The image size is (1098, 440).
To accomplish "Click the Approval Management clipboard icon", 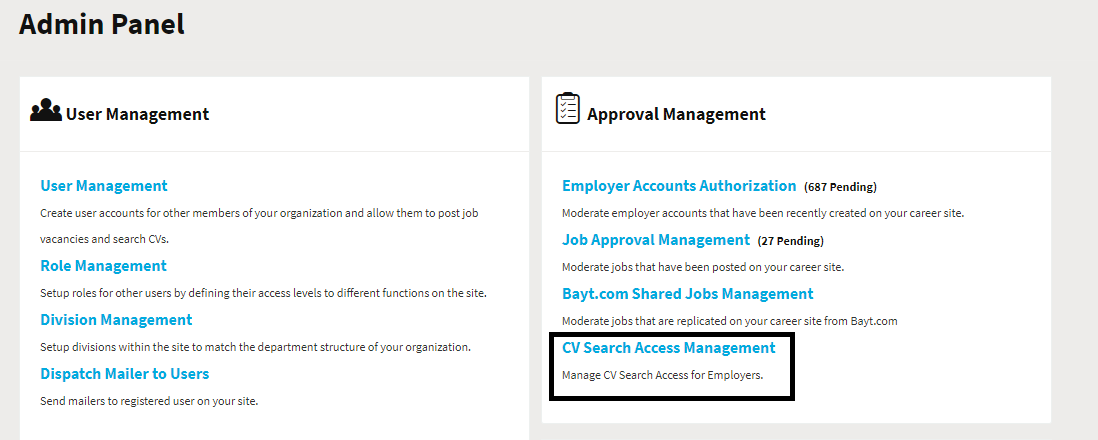I will pos(568,108).
